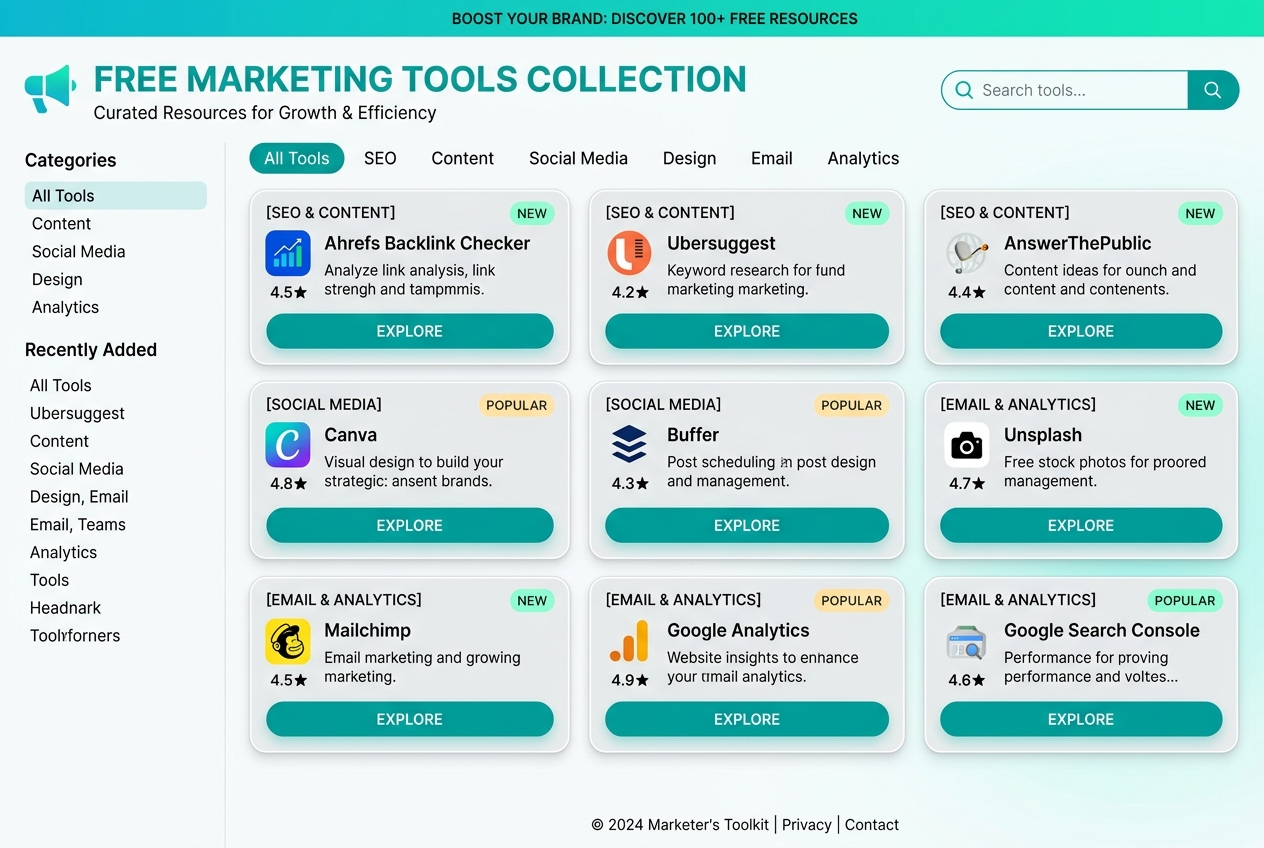
Task: Click the Ubersuggest orange icon
Action: point(629,253)
